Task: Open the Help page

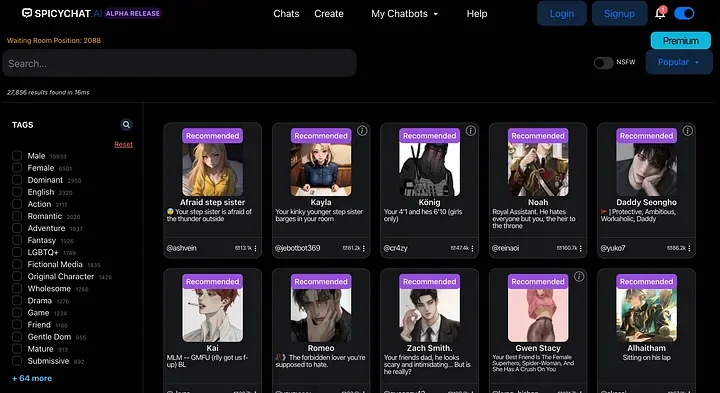Action: tap(477, 14)
